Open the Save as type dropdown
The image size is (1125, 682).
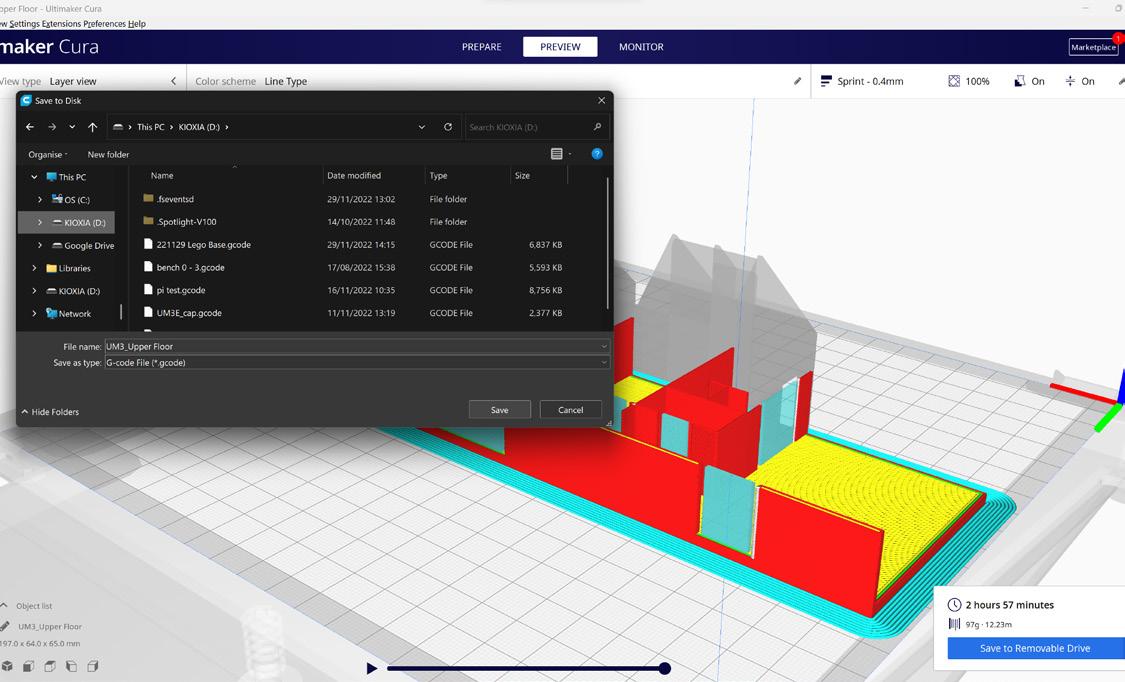[x=357, y=363]
